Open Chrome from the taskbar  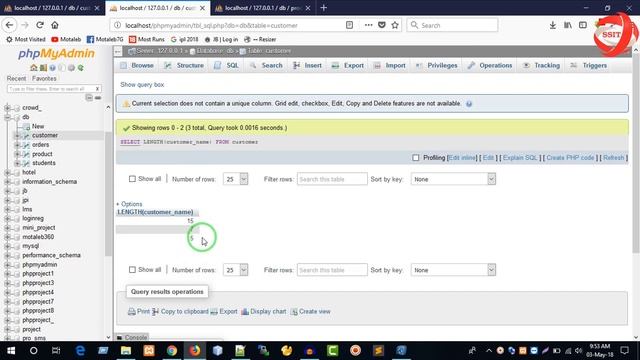click(172, 351)
